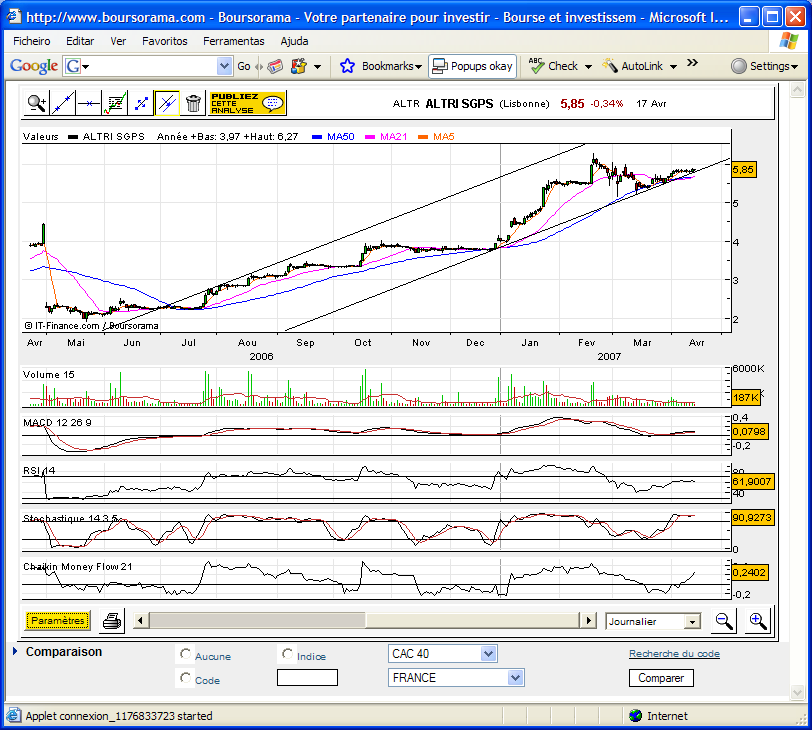Click page vertical scrollbar up arrow
The height and width of the screenshot is (730, 812).
(797, 90)
